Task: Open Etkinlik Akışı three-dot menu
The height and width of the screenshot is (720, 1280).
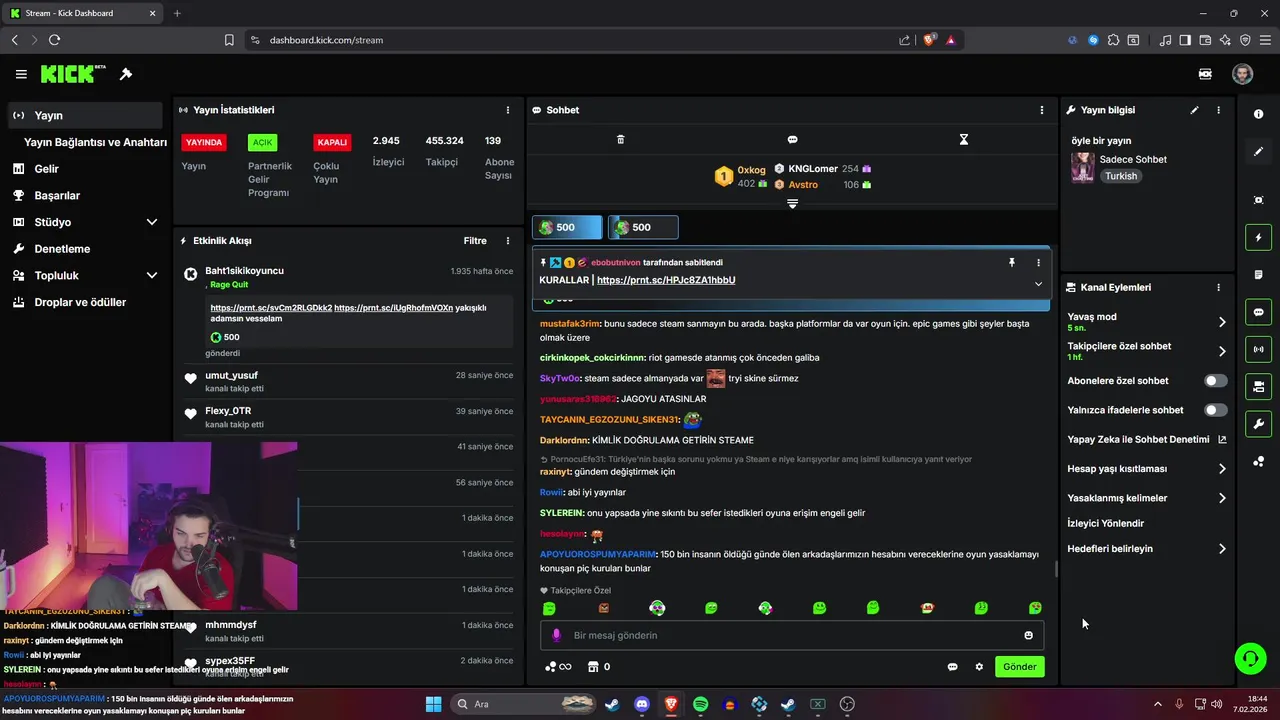Action: tap(508, 241)
